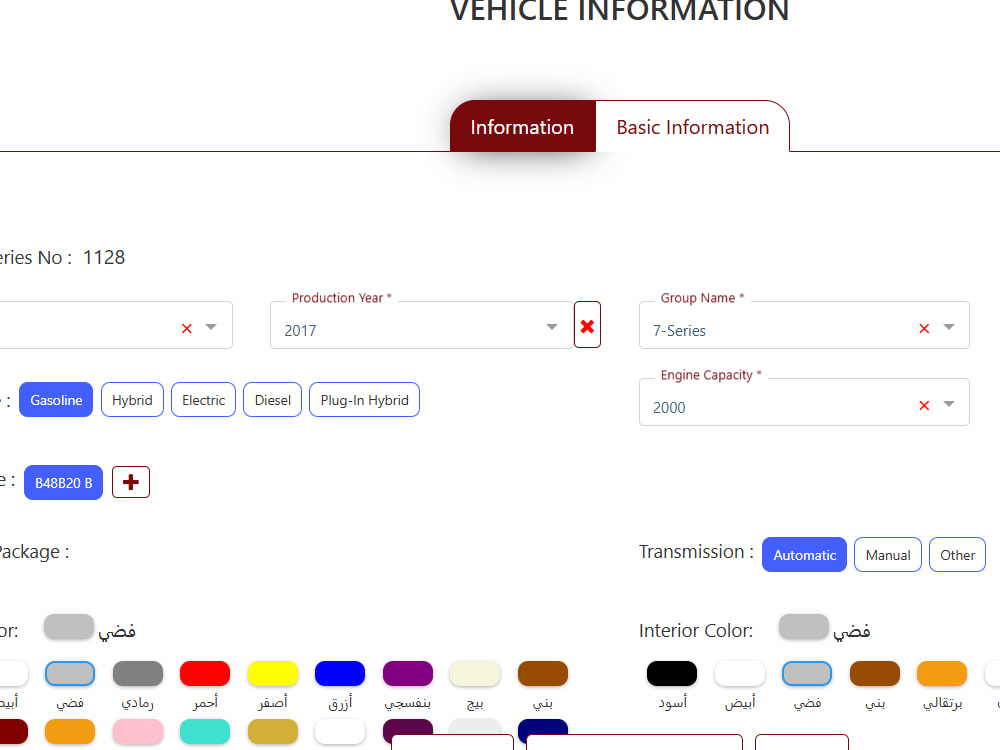Pick the silver exterior color swatch
This screenshot has width=1000, height=750.
[x=70, y=673]
